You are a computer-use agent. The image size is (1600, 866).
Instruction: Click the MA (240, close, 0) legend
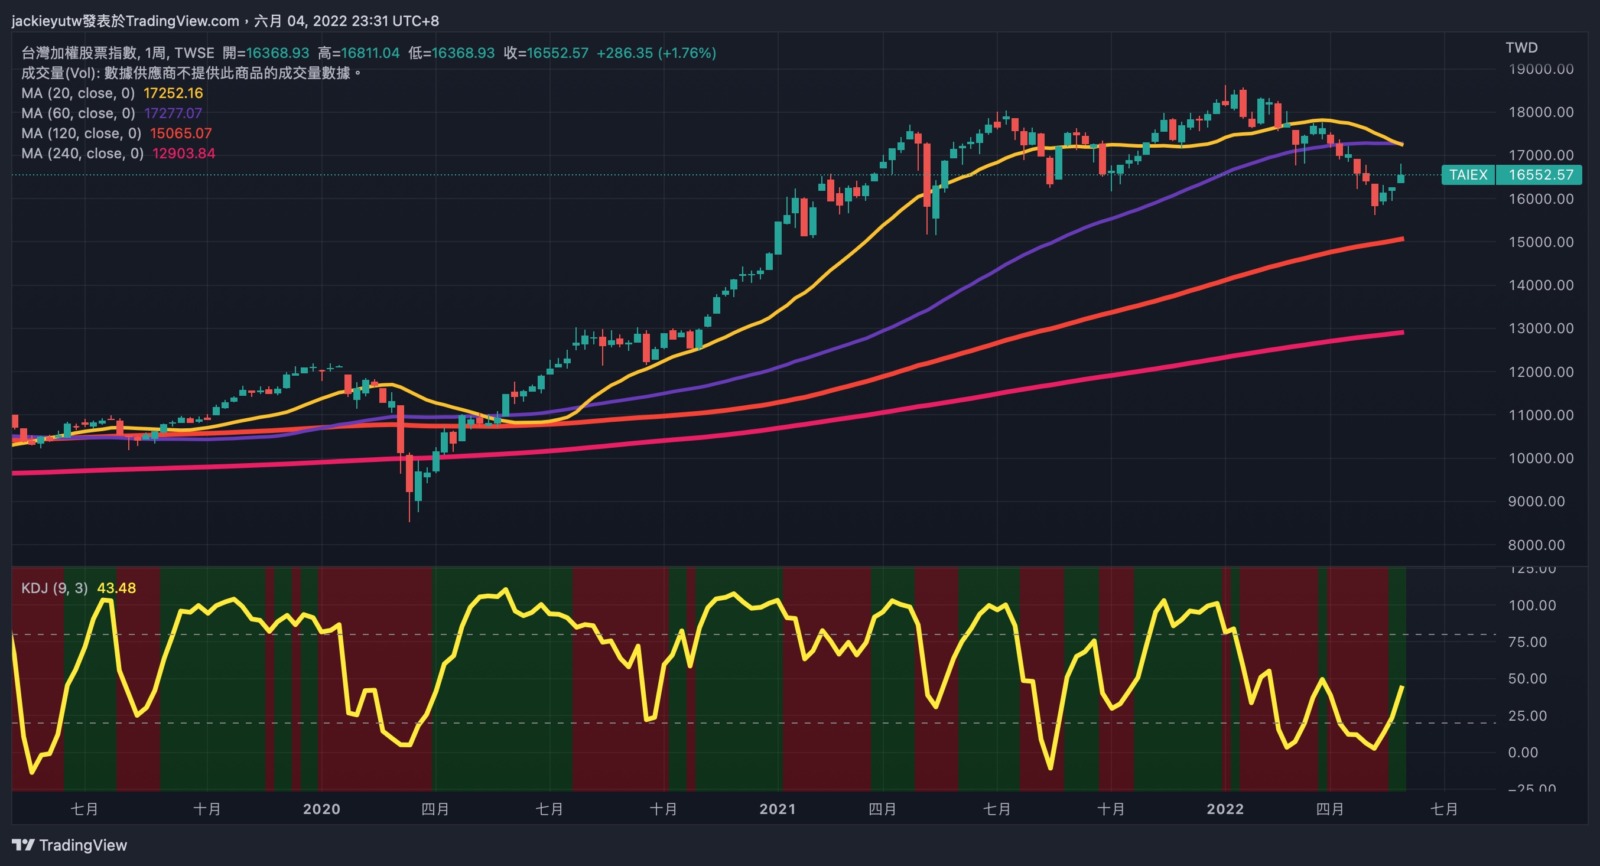pyautogui.click(x=82, y=153)
